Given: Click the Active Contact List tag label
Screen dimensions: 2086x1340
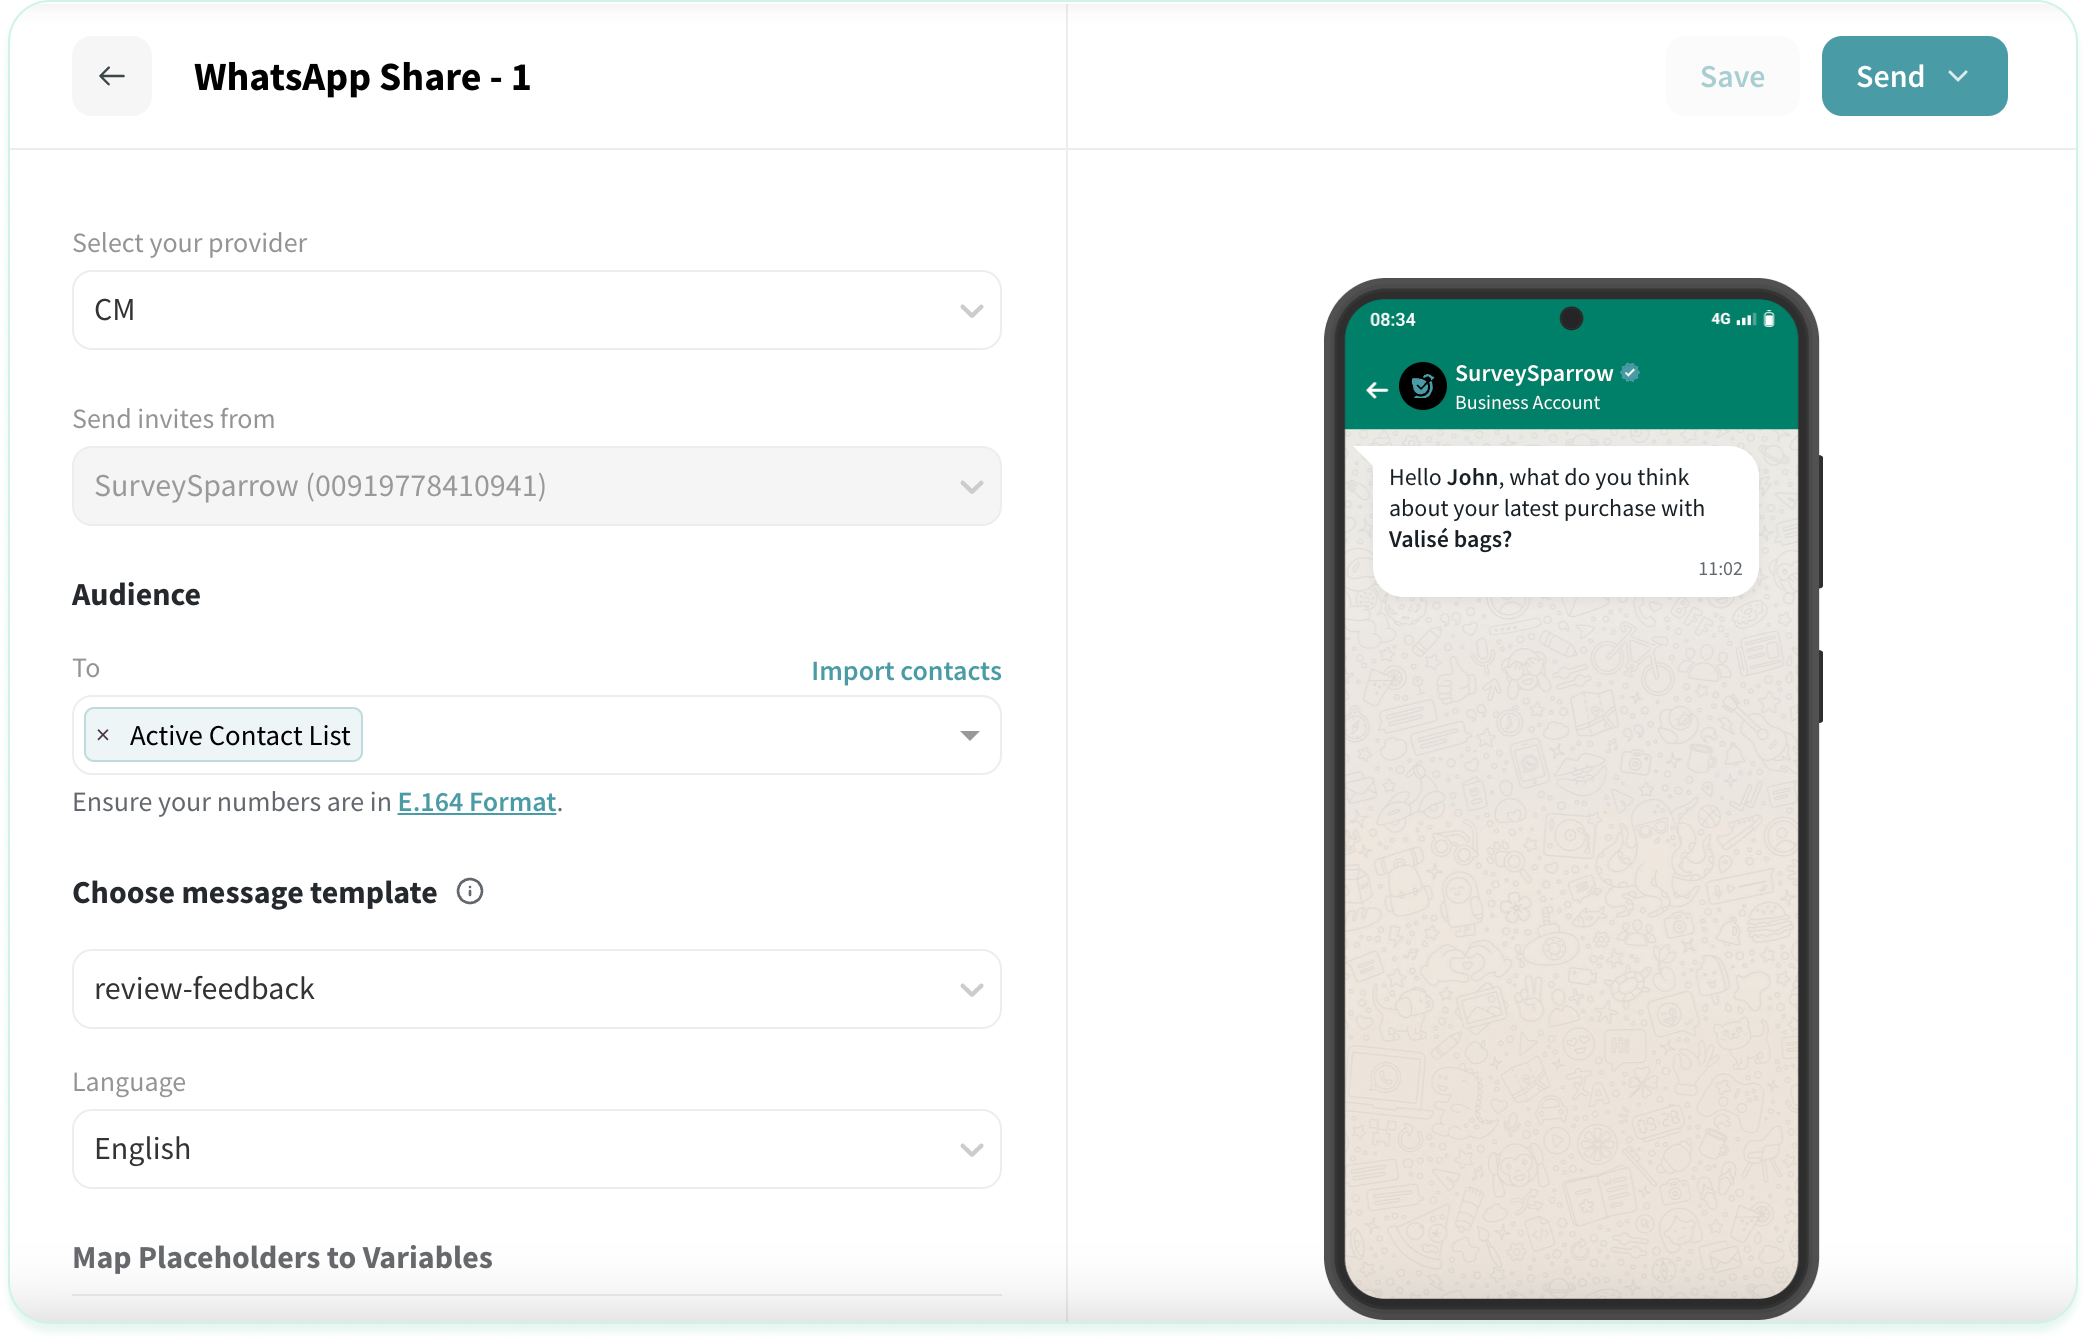Looking at the screenshot, I should pyautogui.click(x=240, y=735).
